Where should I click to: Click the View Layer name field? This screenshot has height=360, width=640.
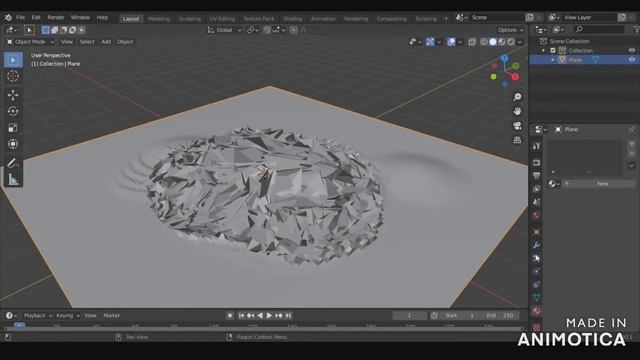[589, 18]
